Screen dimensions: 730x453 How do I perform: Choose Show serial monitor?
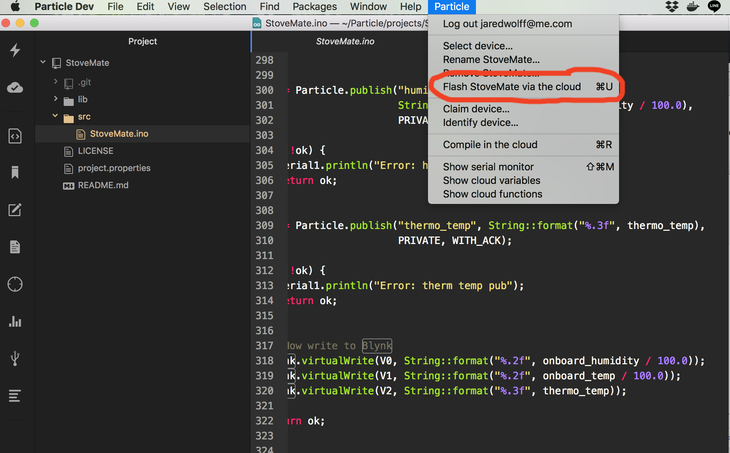[523, 167]
